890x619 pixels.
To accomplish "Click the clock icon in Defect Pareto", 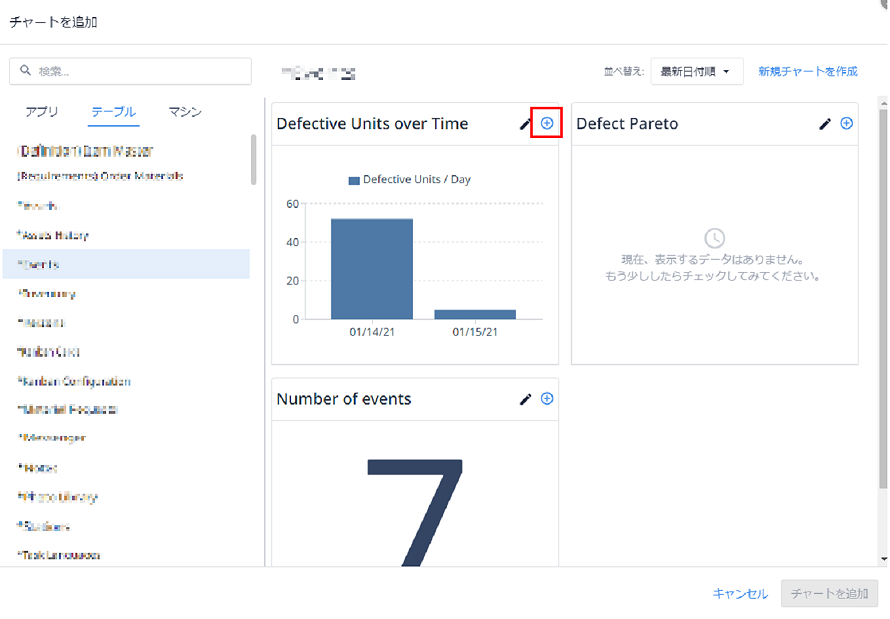I will point(714,238).
